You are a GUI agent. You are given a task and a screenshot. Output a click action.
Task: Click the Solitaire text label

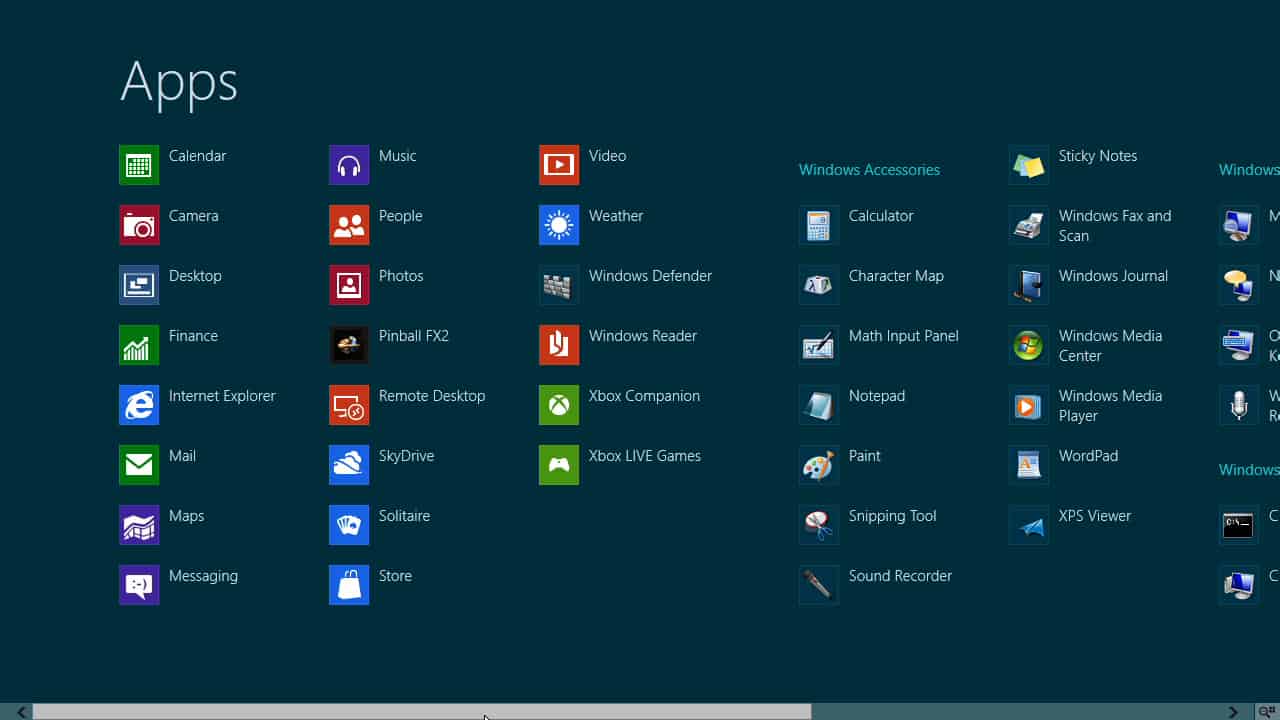pos(404,516)
